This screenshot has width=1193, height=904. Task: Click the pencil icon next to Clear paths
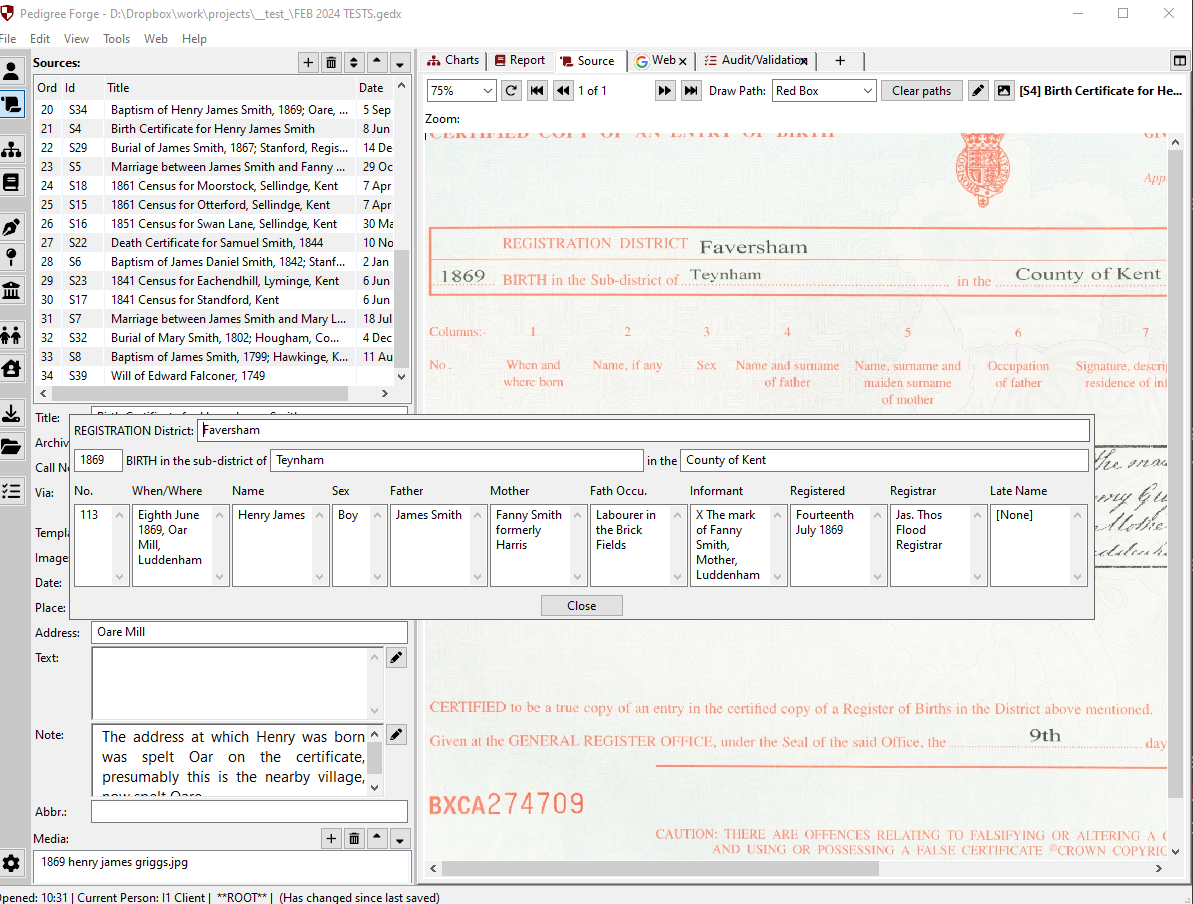(978, 91)
